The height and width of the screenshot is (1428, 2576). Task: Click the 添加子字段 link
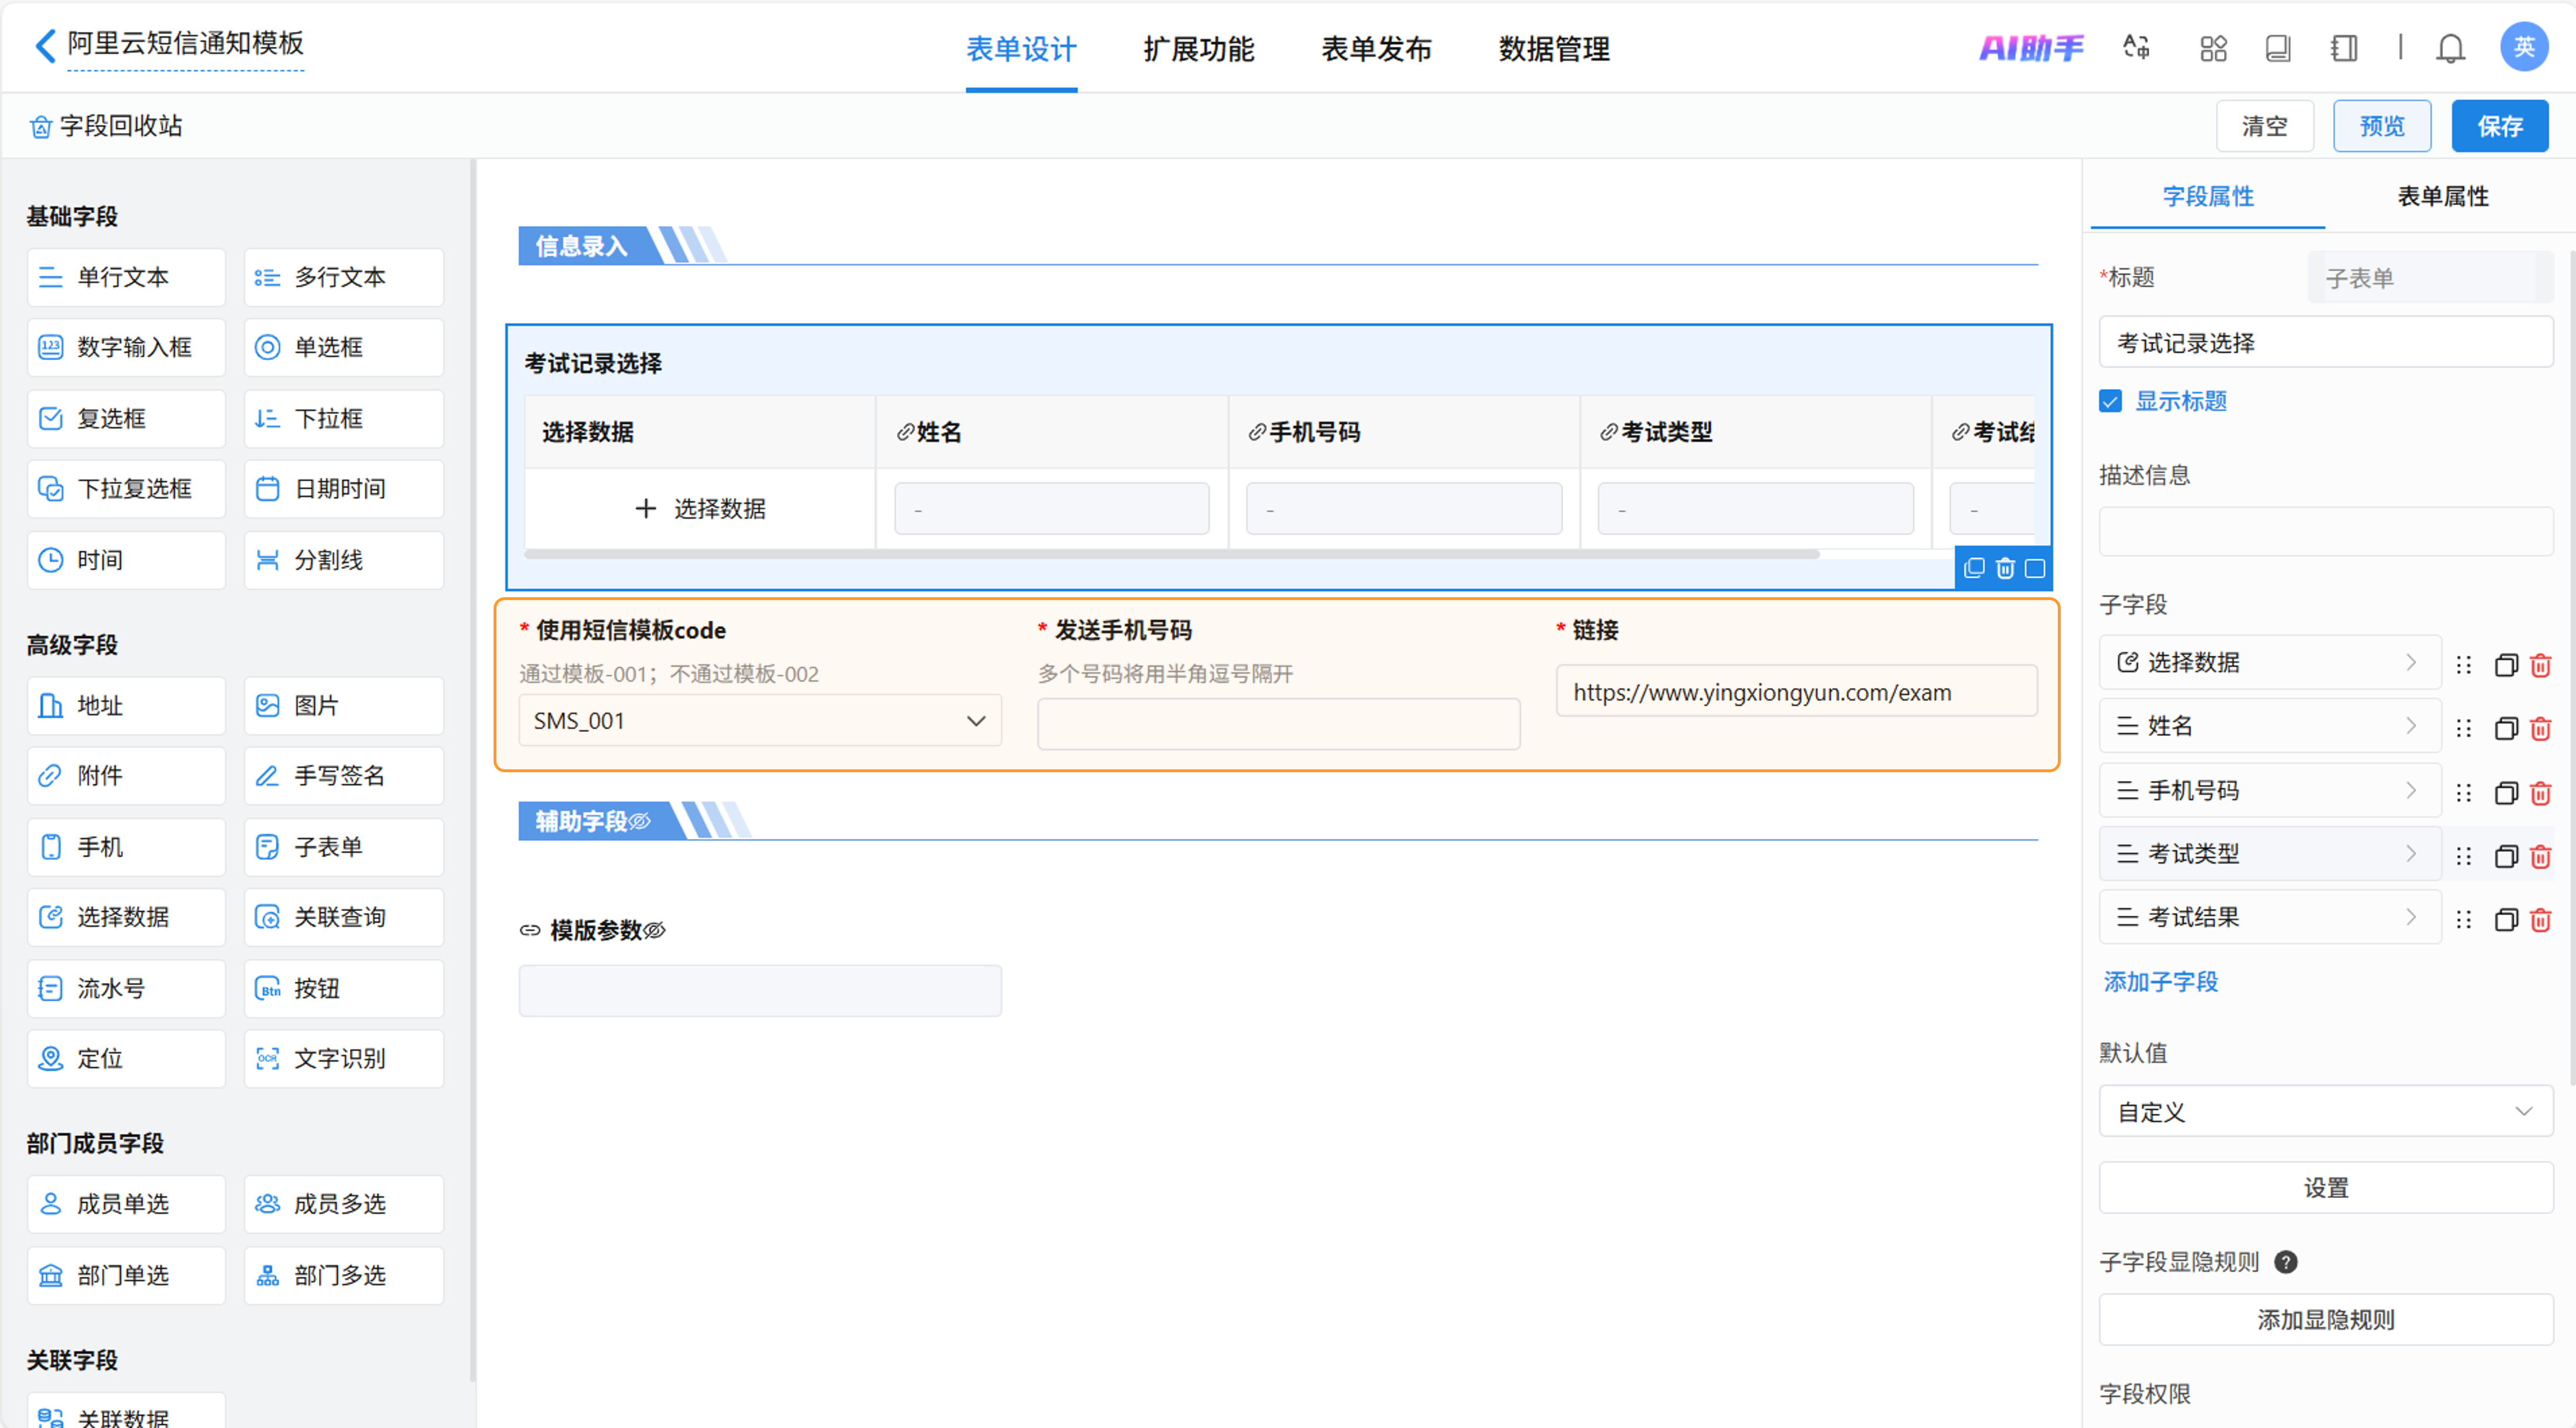point(2160,982)
